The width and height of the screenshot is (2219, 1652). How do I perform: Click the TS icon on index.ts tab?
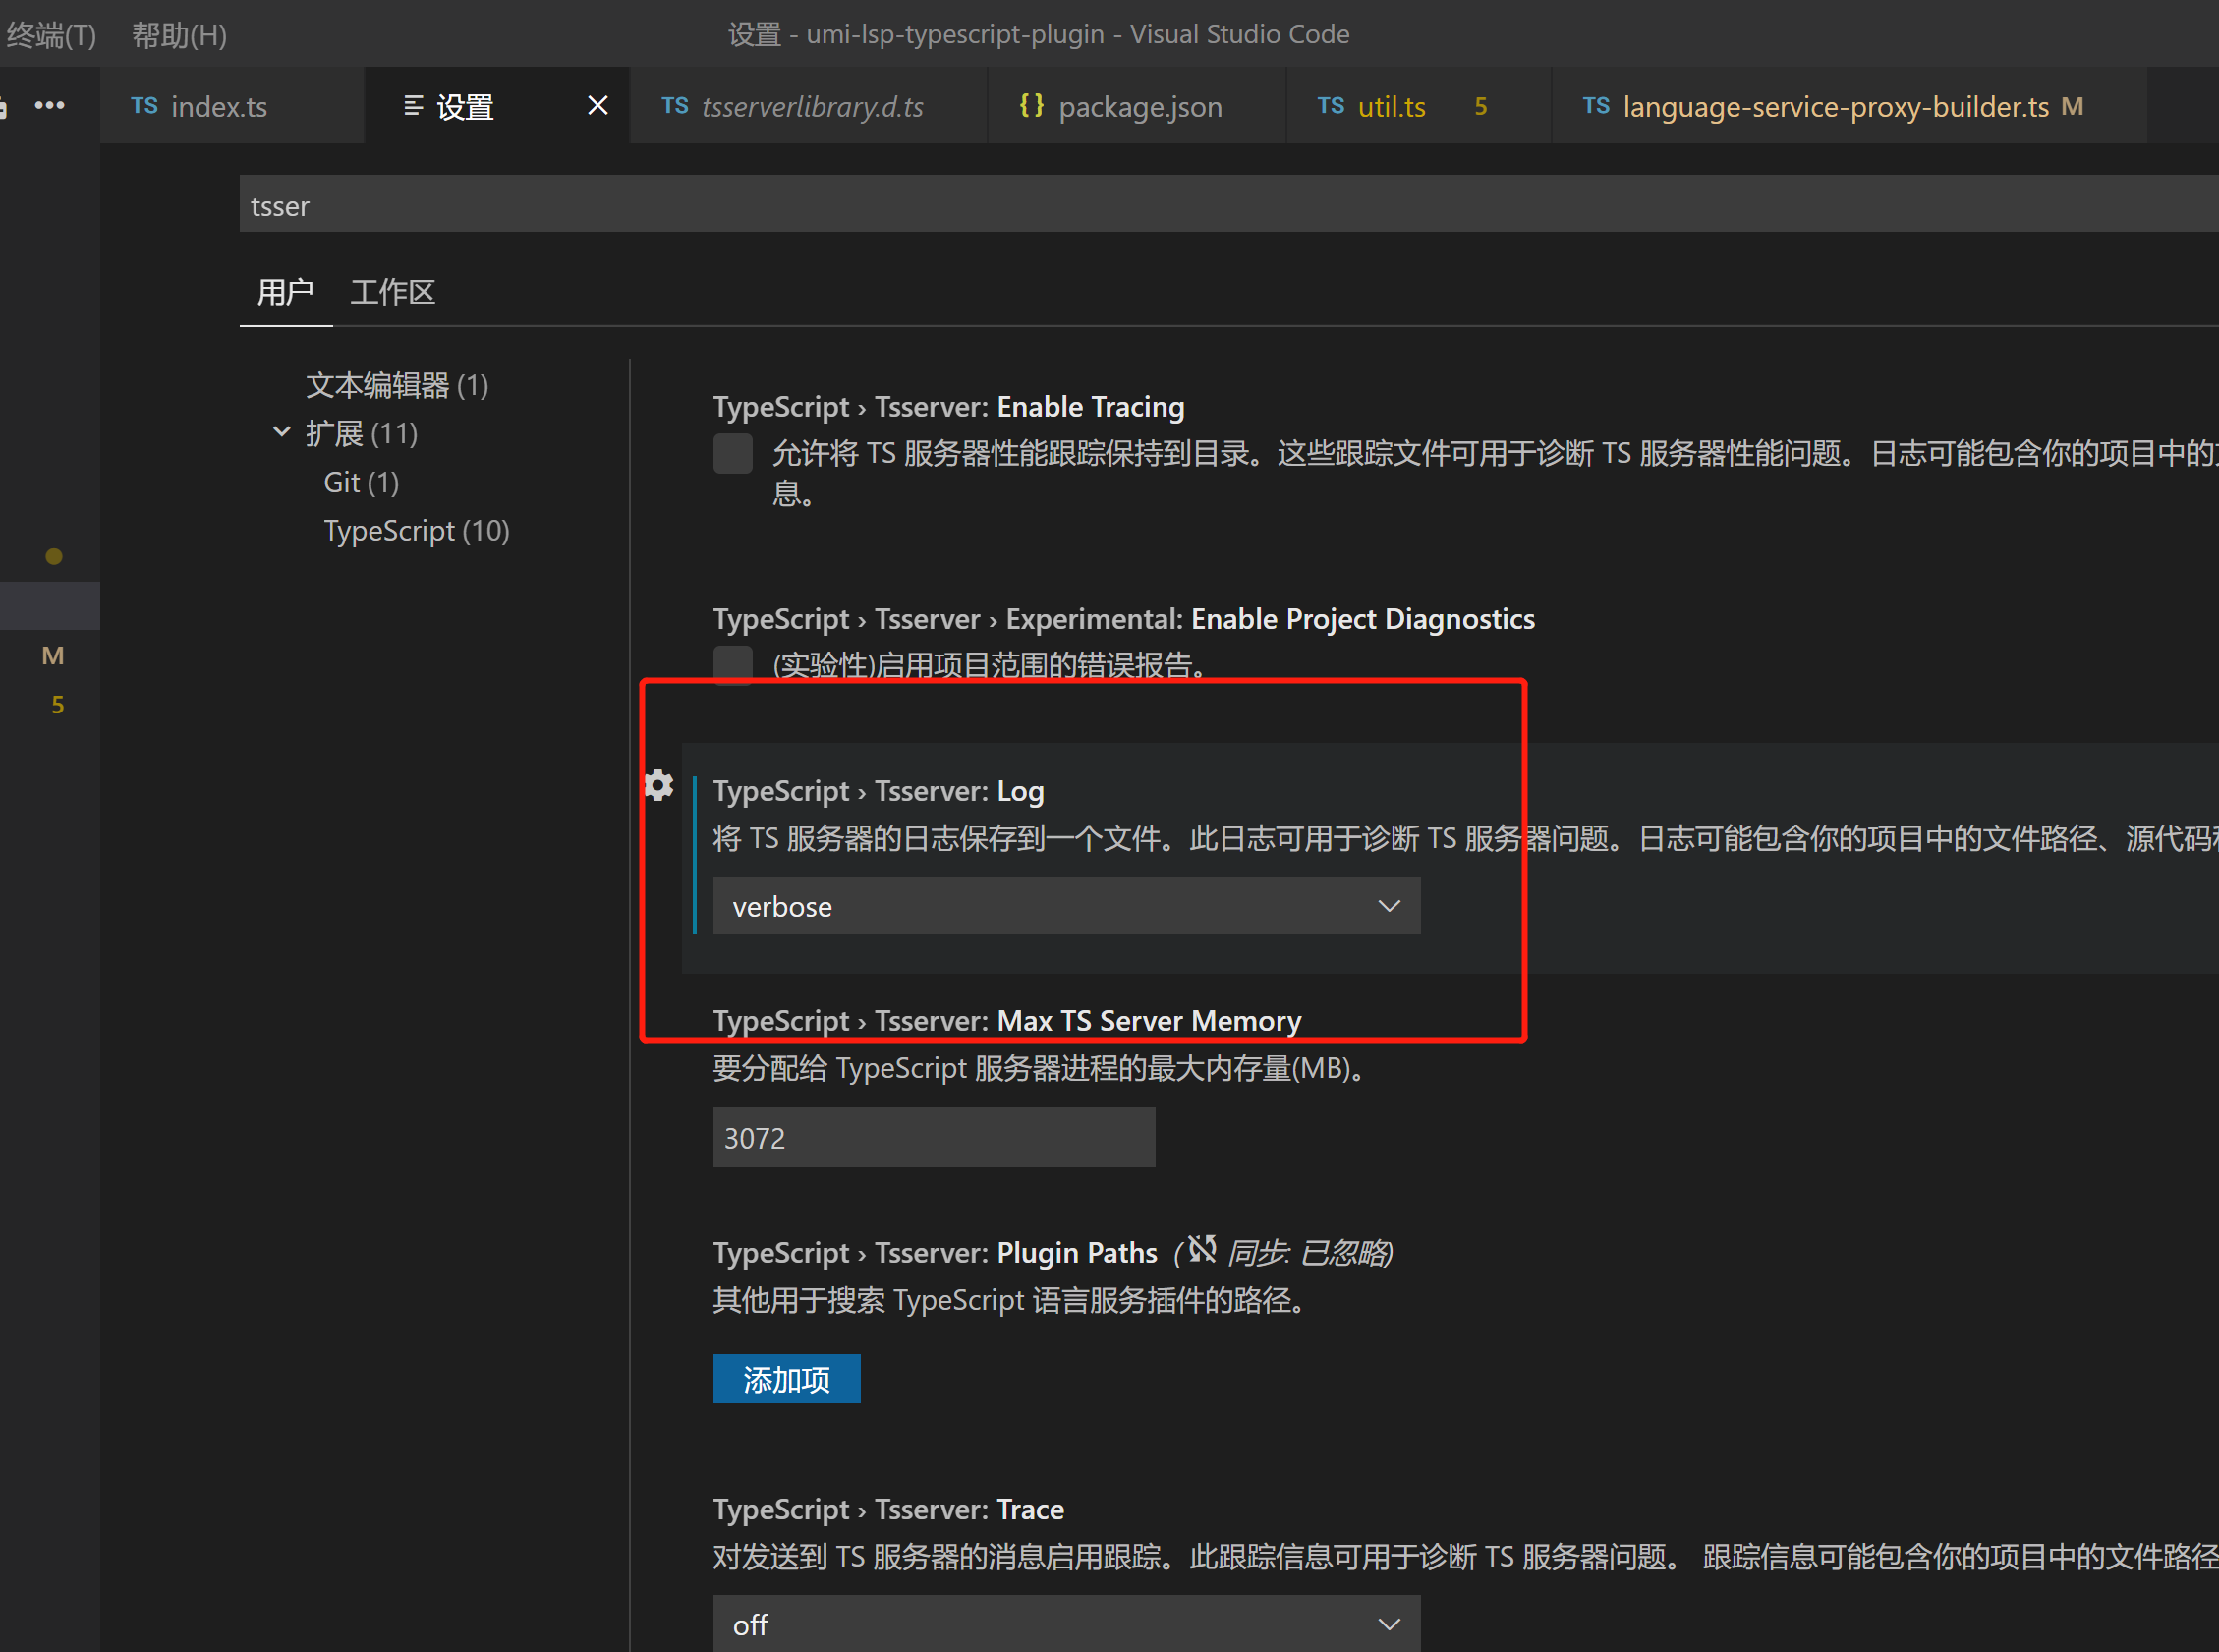point(144,106)
